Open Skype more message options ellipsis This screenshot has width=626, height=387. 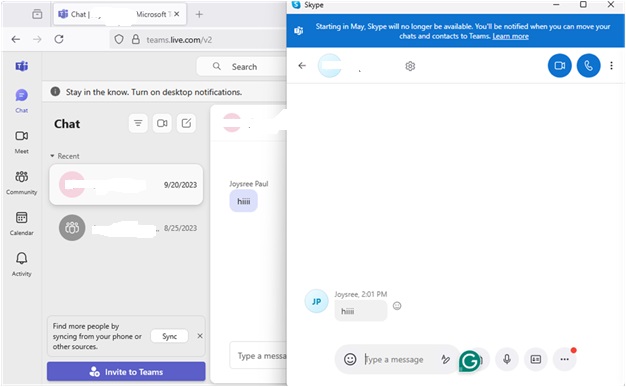[565, 359]
